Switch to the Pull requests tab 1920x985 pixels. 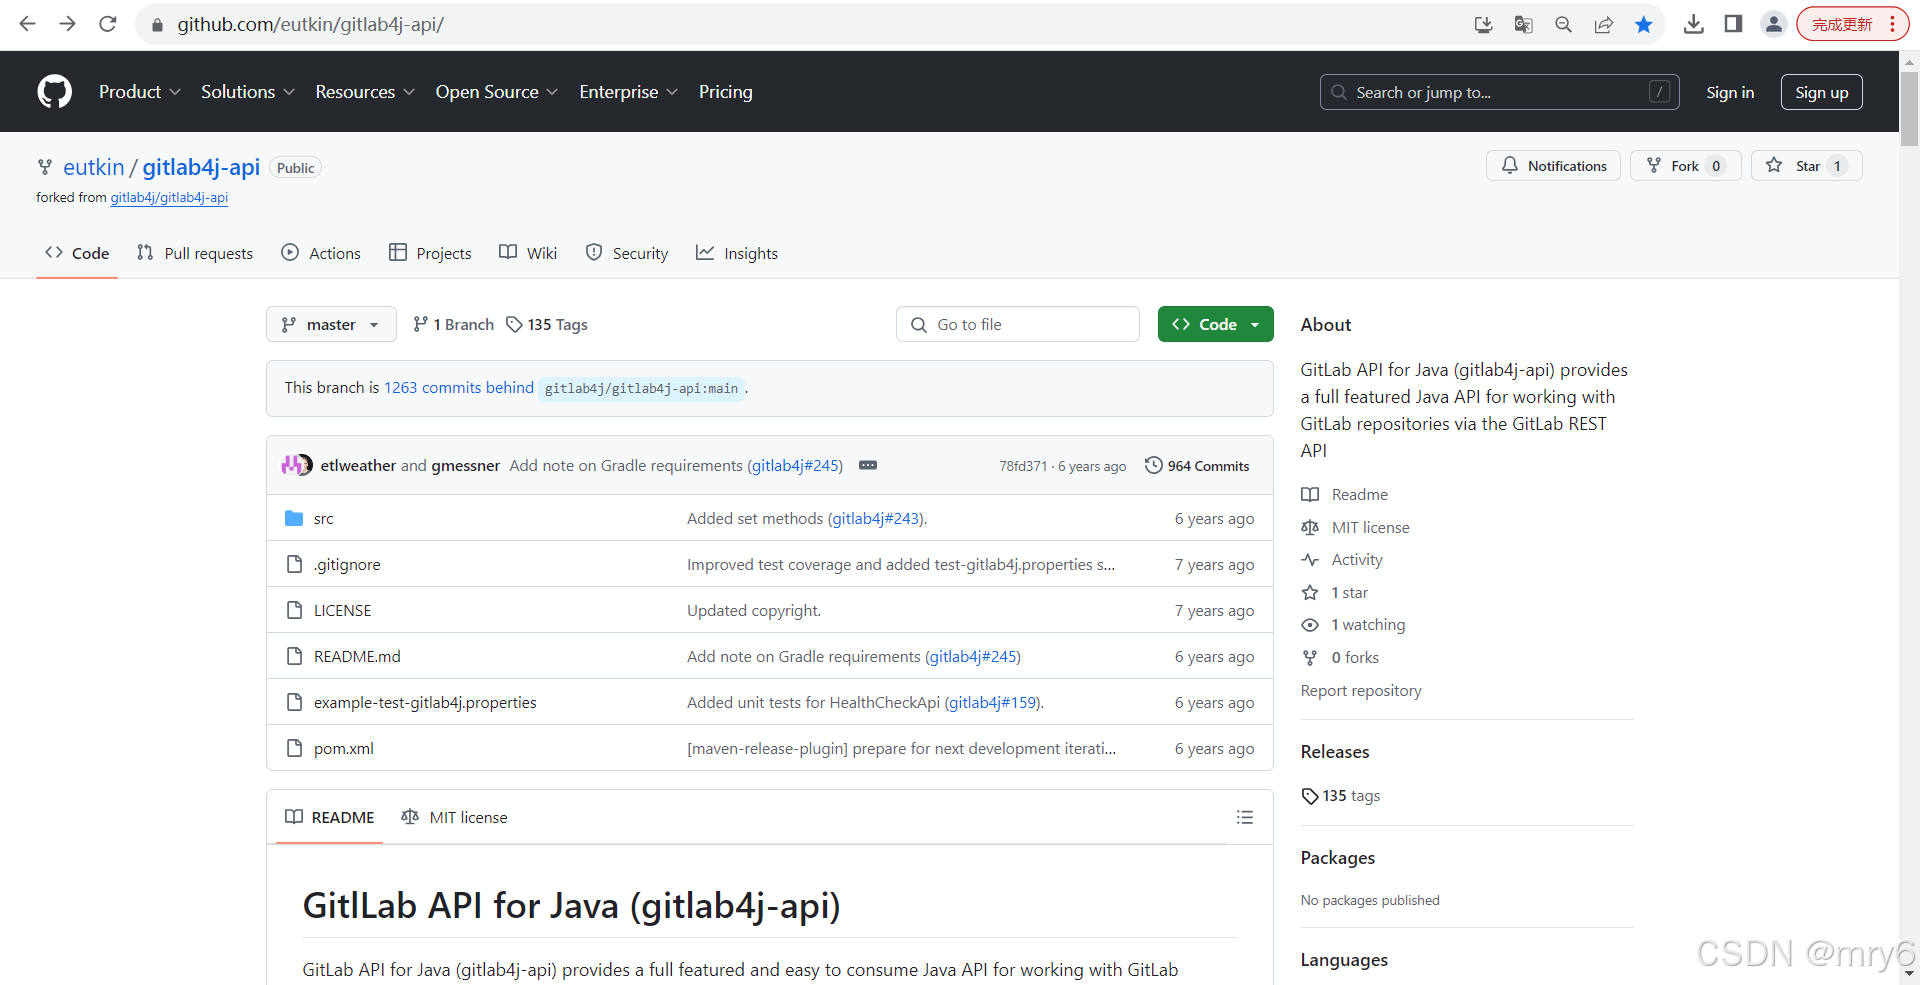point(195,253)
